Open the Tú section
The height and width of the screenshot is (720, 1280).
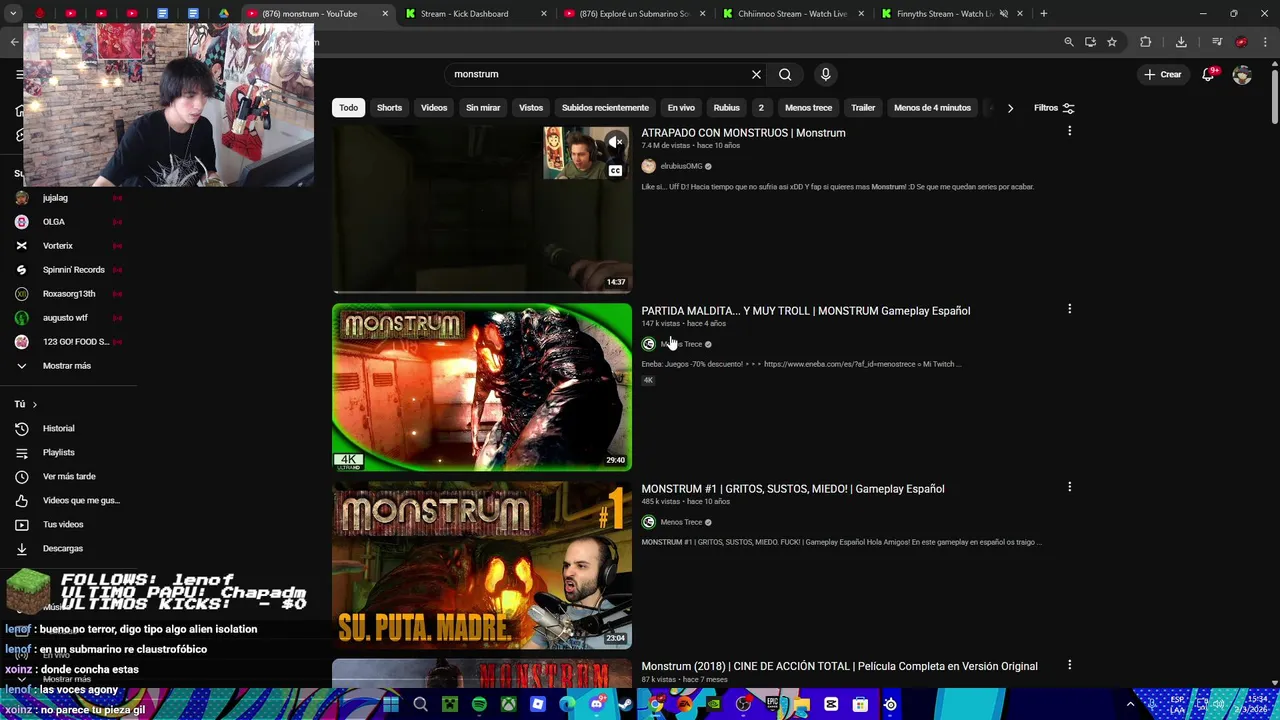[x=25, y=404]
